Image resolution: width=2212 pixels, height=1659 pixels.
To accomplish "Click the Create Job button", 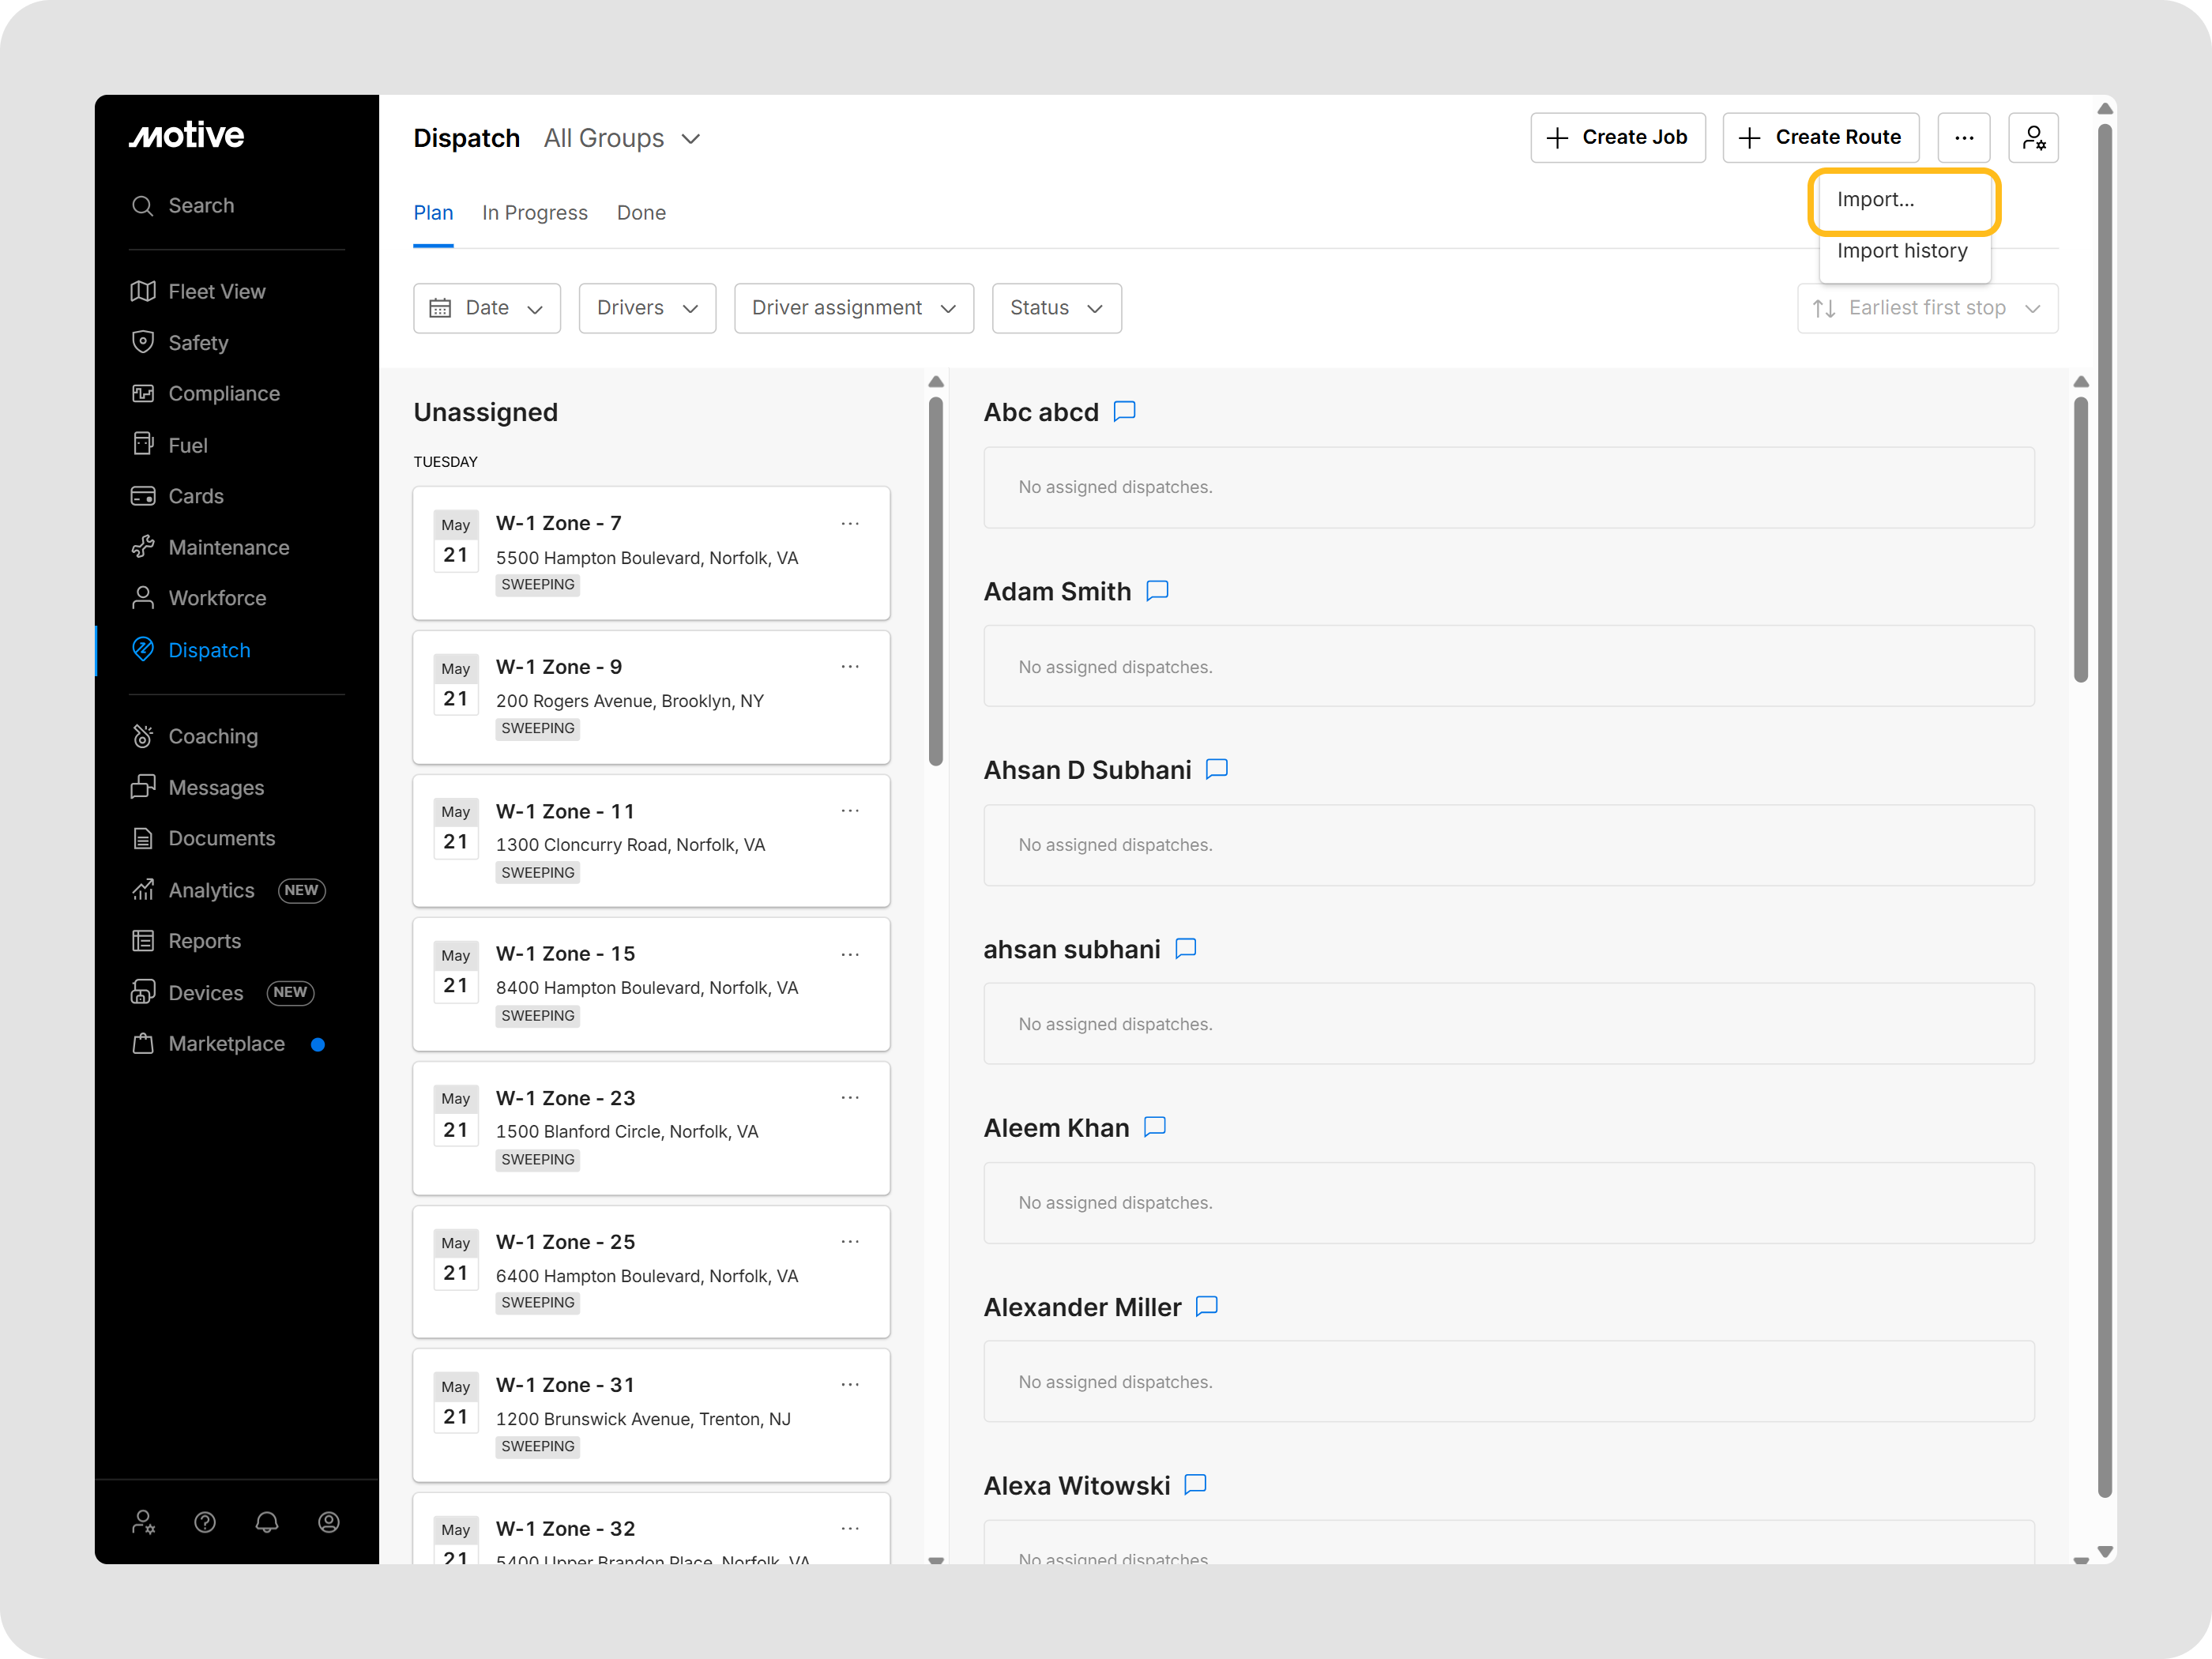I will (1617, 138).
